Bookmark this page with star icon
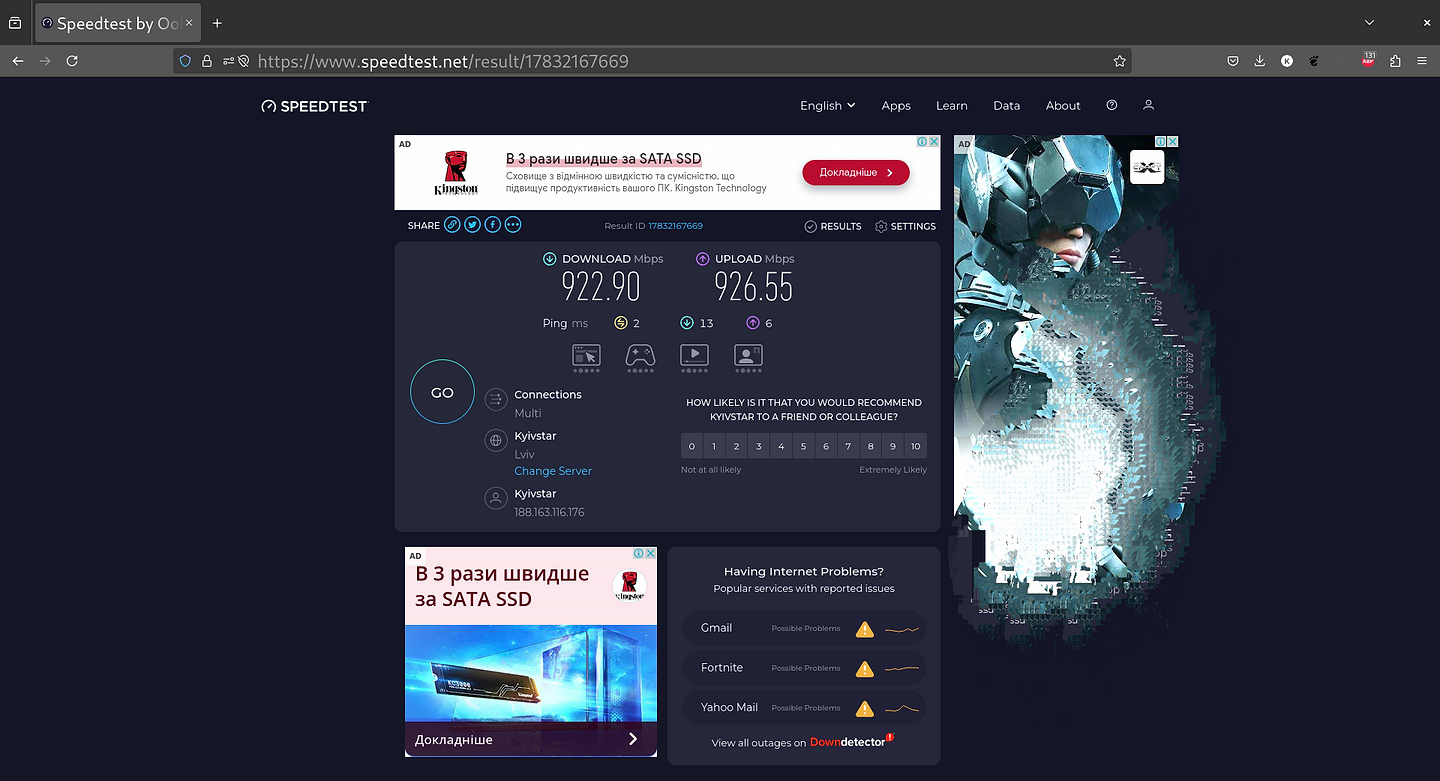 coord(1119,61)
